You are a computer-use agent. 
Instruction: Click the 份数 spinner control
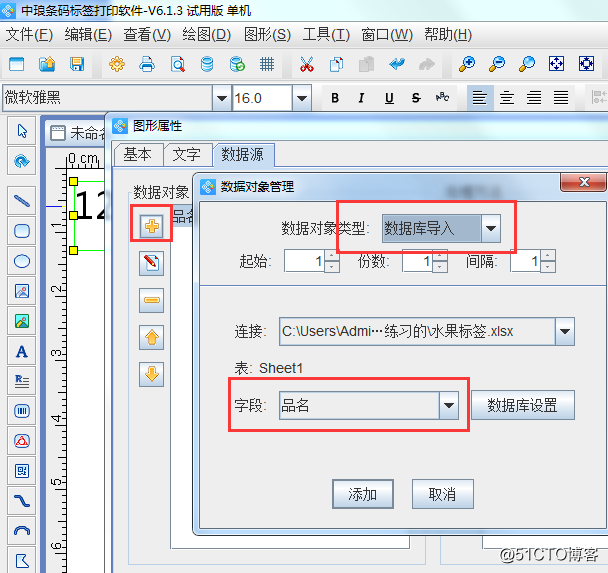pos(439,261)
